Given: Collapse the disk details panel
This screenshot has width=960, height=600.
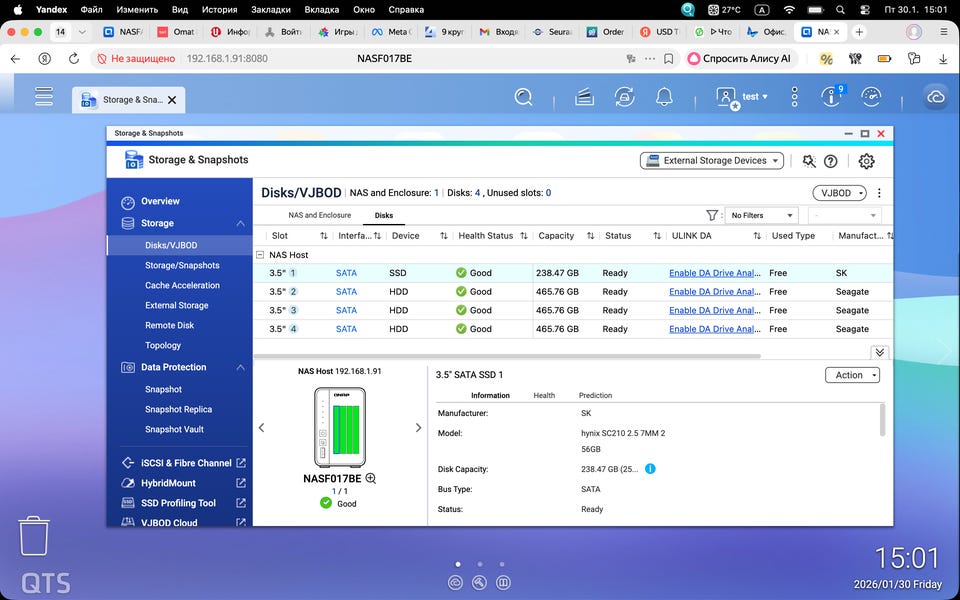Looking at the screenshot, I should click(879, 352).
